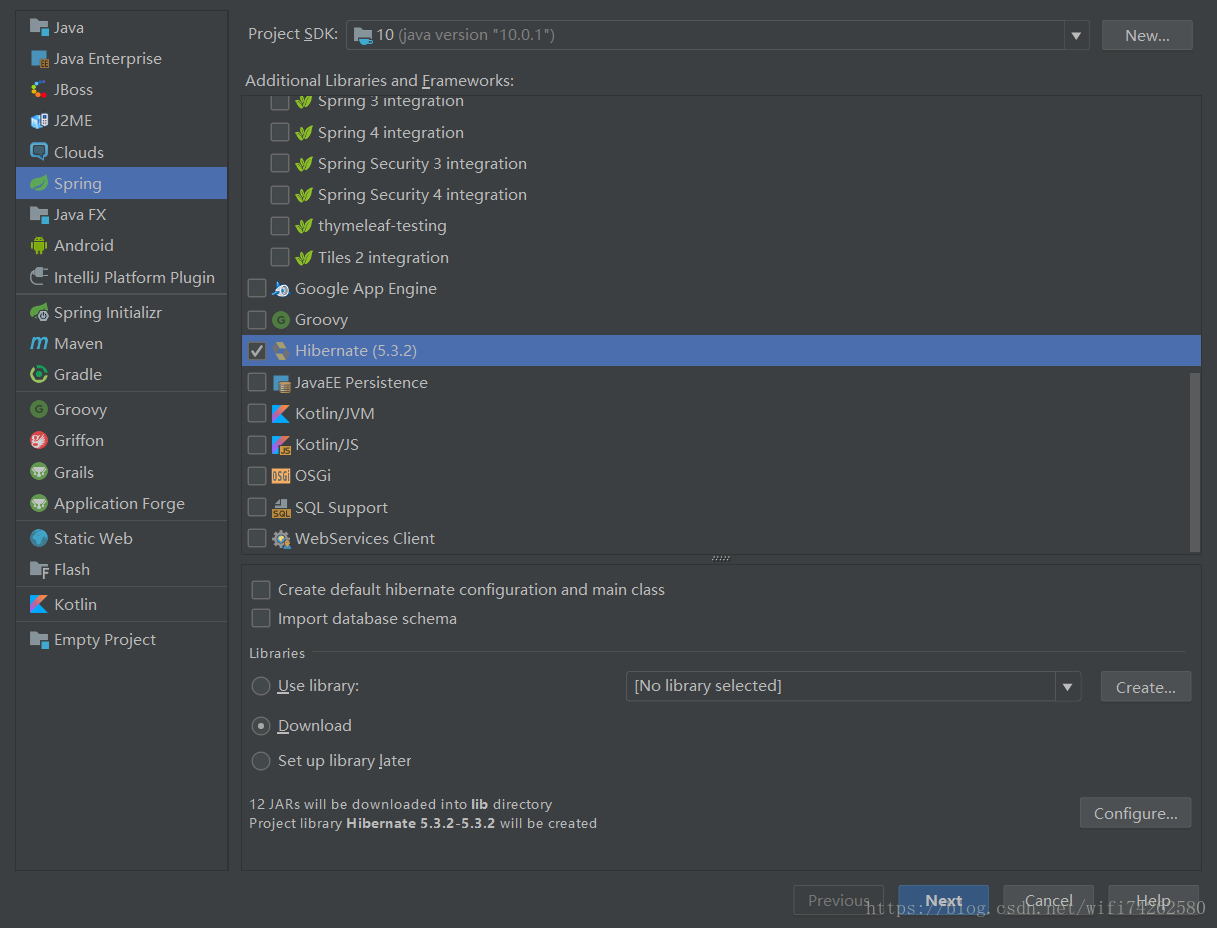
Task: Click the Hibernate framework icon
Action: click(x=281, y=350)
